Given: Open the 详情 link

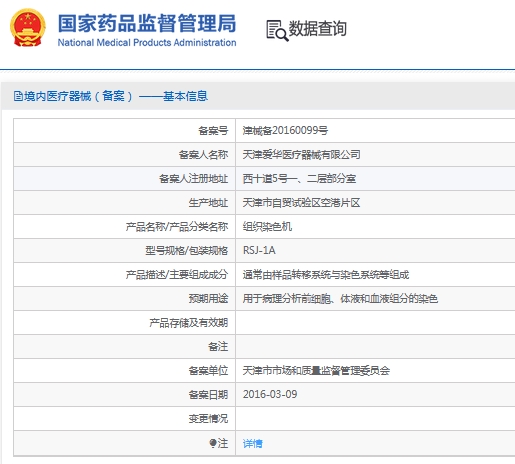Looking at the screenshot, I should pos(252,443).
